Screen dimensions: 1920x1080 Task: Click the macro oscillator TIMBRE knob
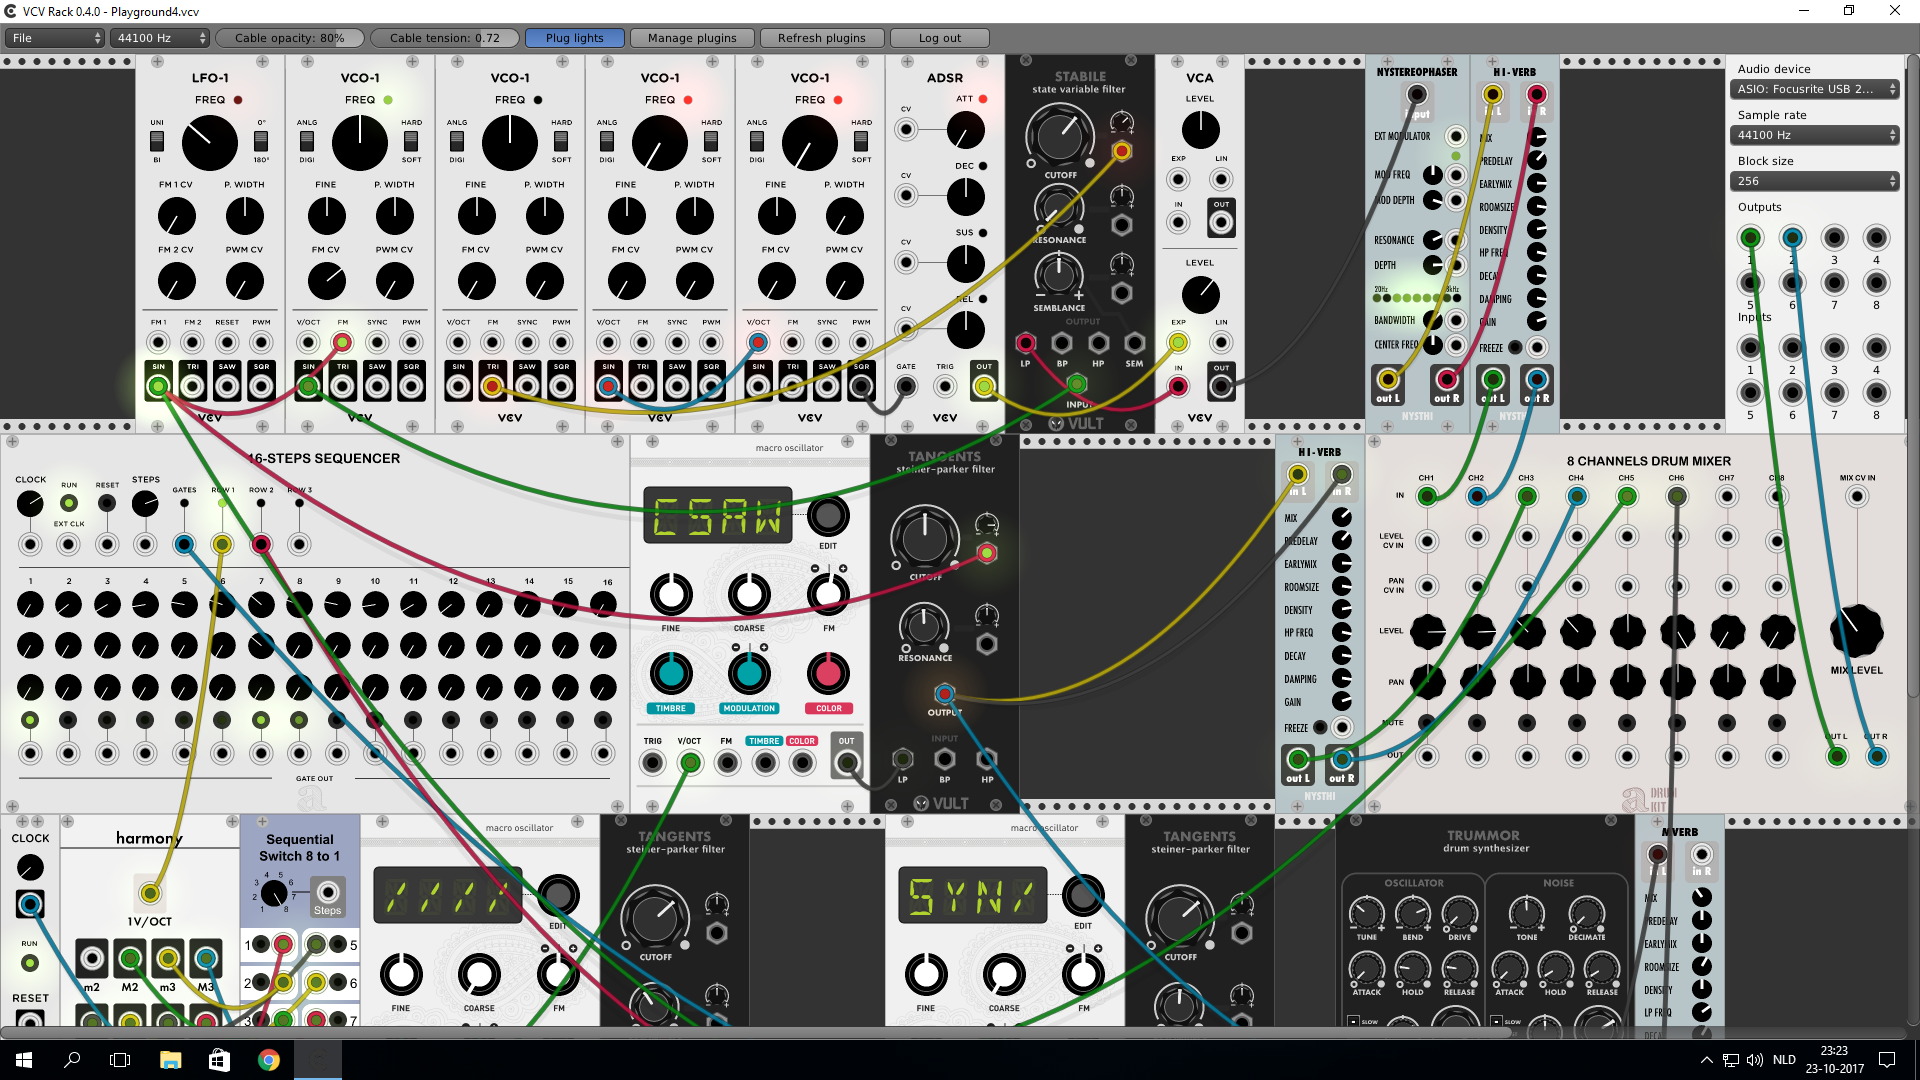click(671, 673)
